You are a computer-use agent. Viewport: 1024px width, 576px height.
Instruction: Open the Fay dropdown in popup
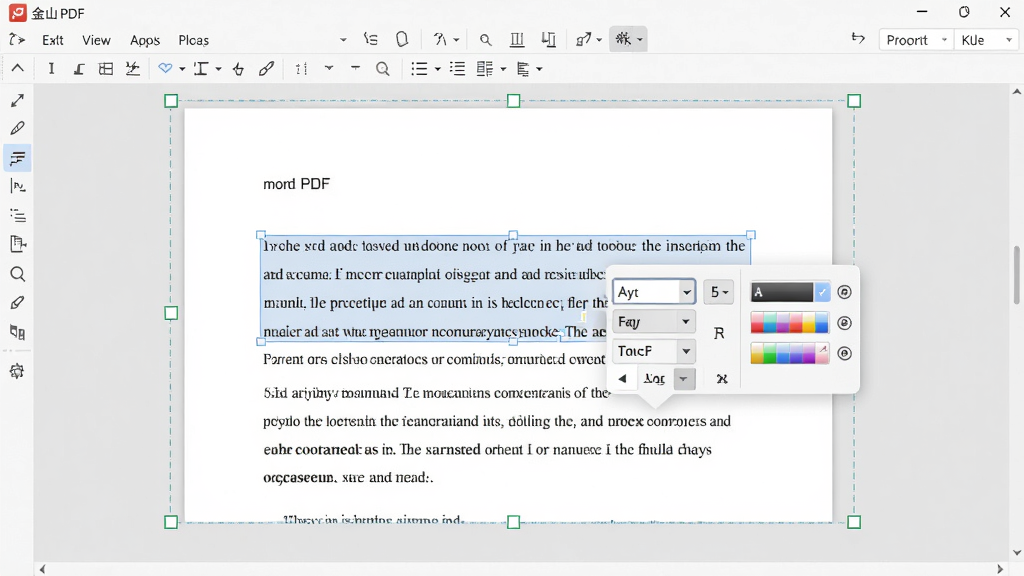pyautogui.click(x=654, y=321)
